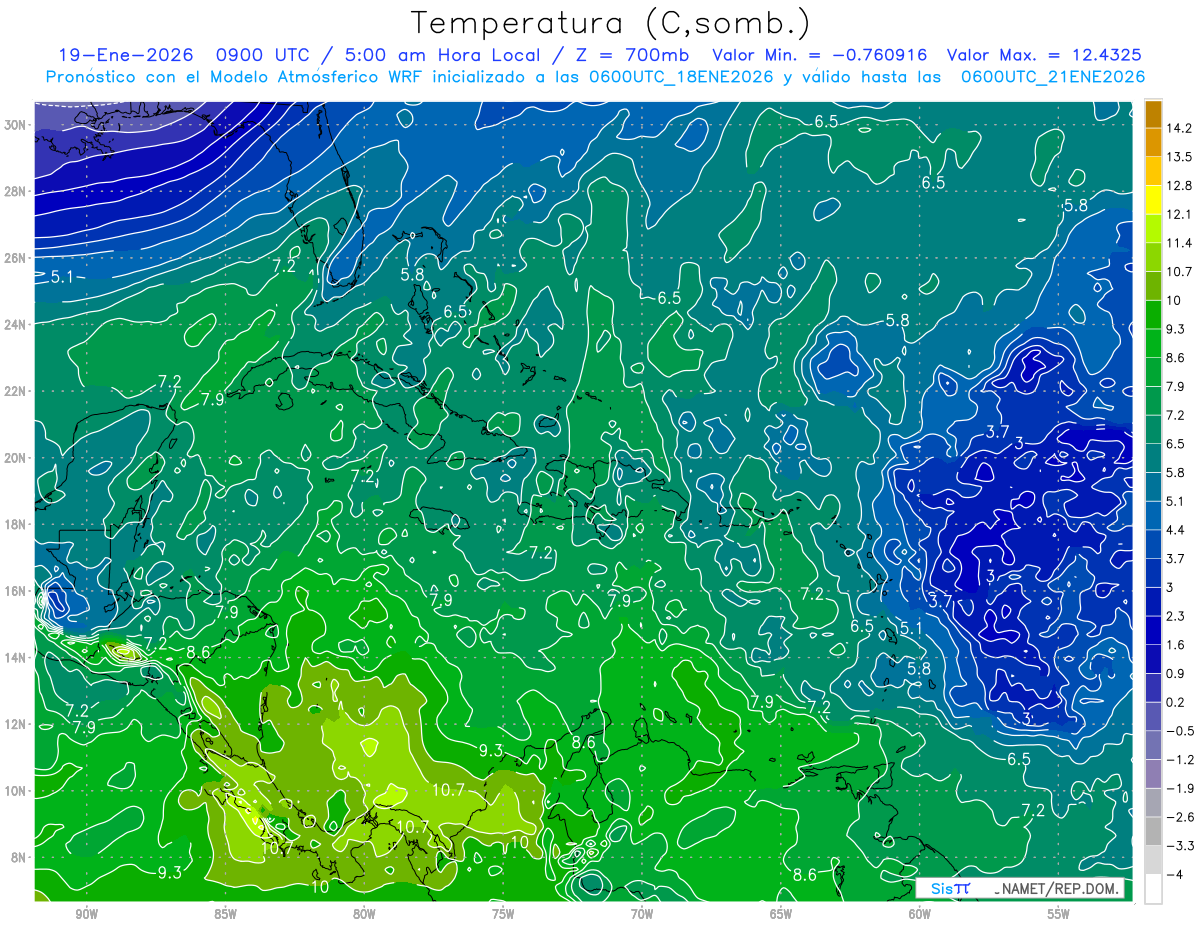Pick the yellow swatch between 12.1 and 12.8

point(1153,200)
